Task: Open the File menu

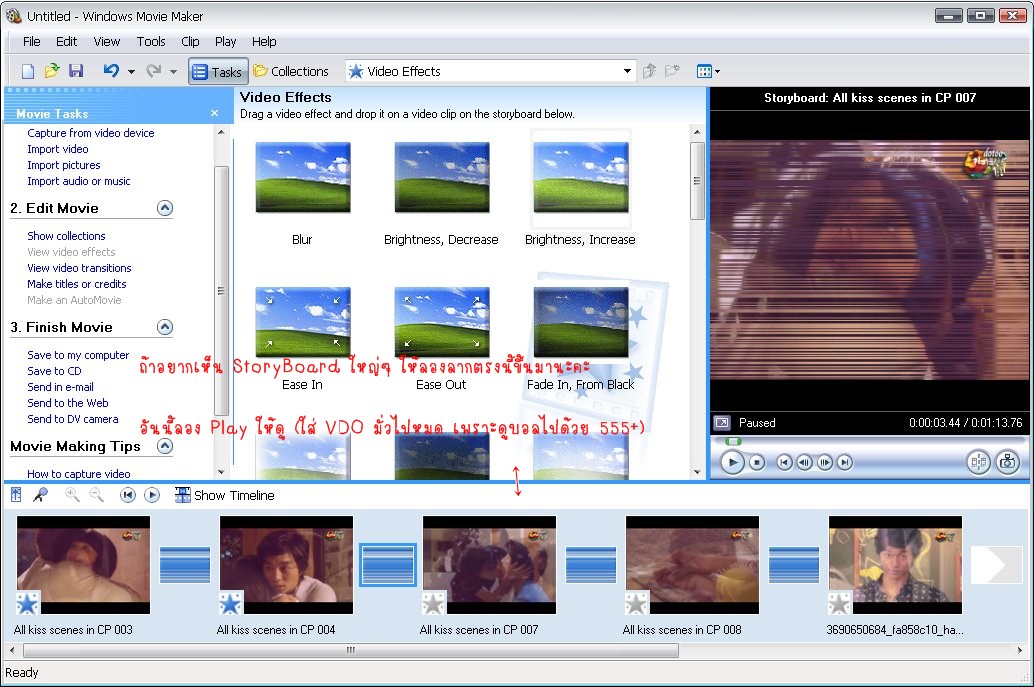Action: point(32,42)
